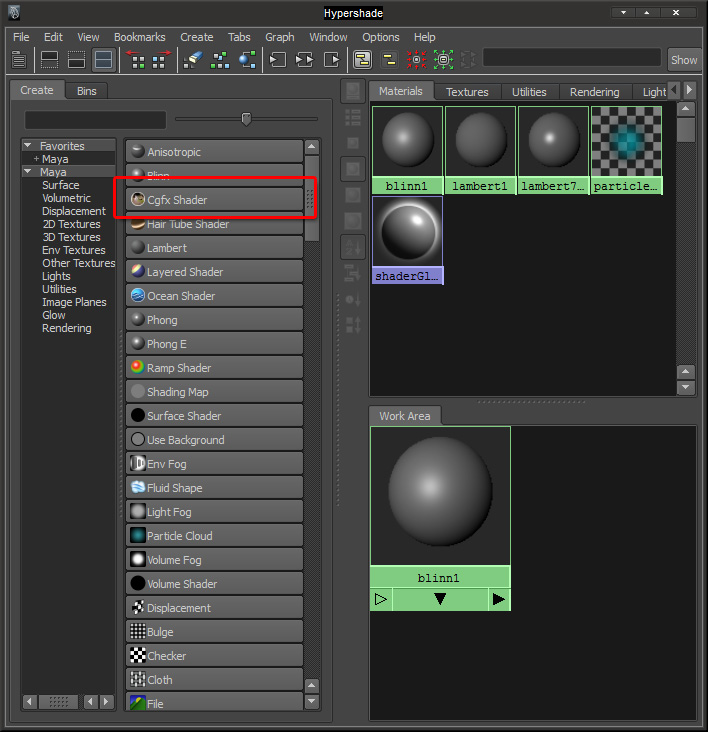Viewport: 708px width, 732px height.
Task: Open the Bookmarks menu
Action: (140, 37)
